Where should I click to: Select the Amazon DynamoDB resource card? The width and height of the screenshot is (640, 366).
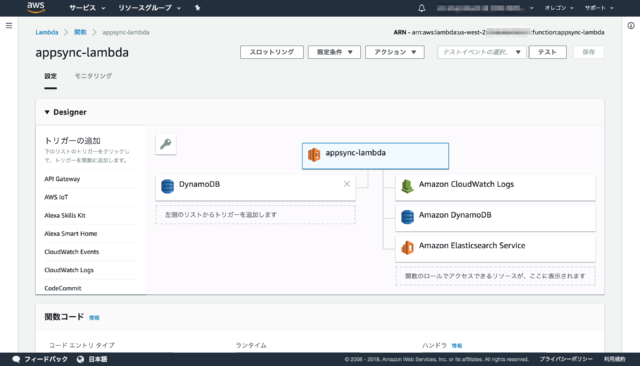pyautogui.click(x=495, y=218)
